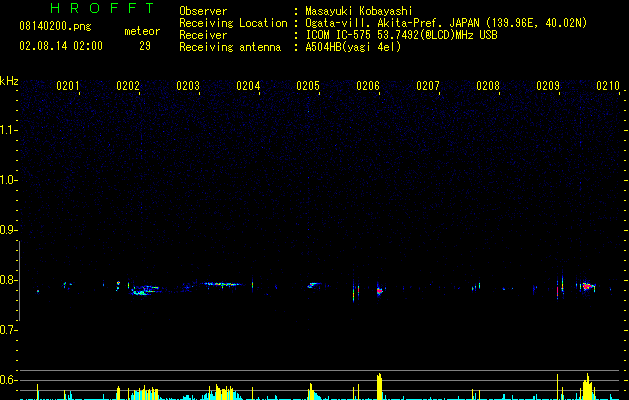Click the Receiving antenna label
Image resolution: width=629 pixels, height=400 pixels.
pos(230,47)
